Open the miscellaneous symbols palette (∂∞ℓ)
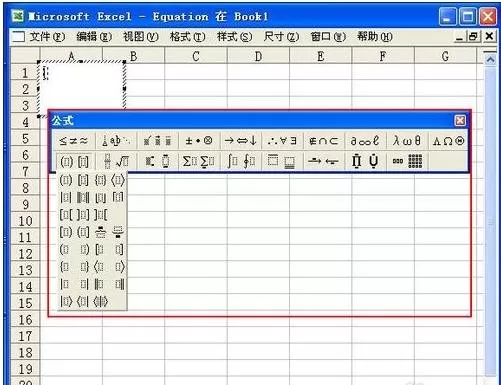Viewport: 501px width, 385px height. (x=365, y=141)
